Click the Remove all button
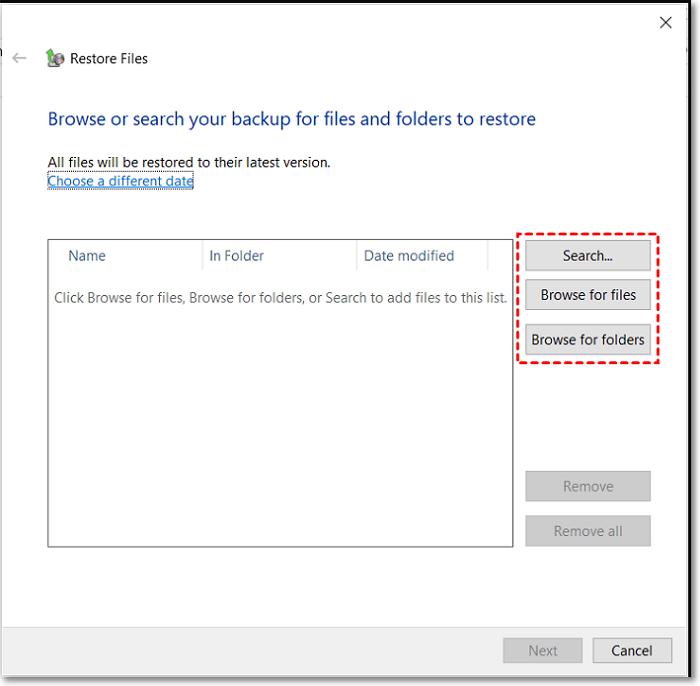The image size is (700, 686). tap(588, 531)
